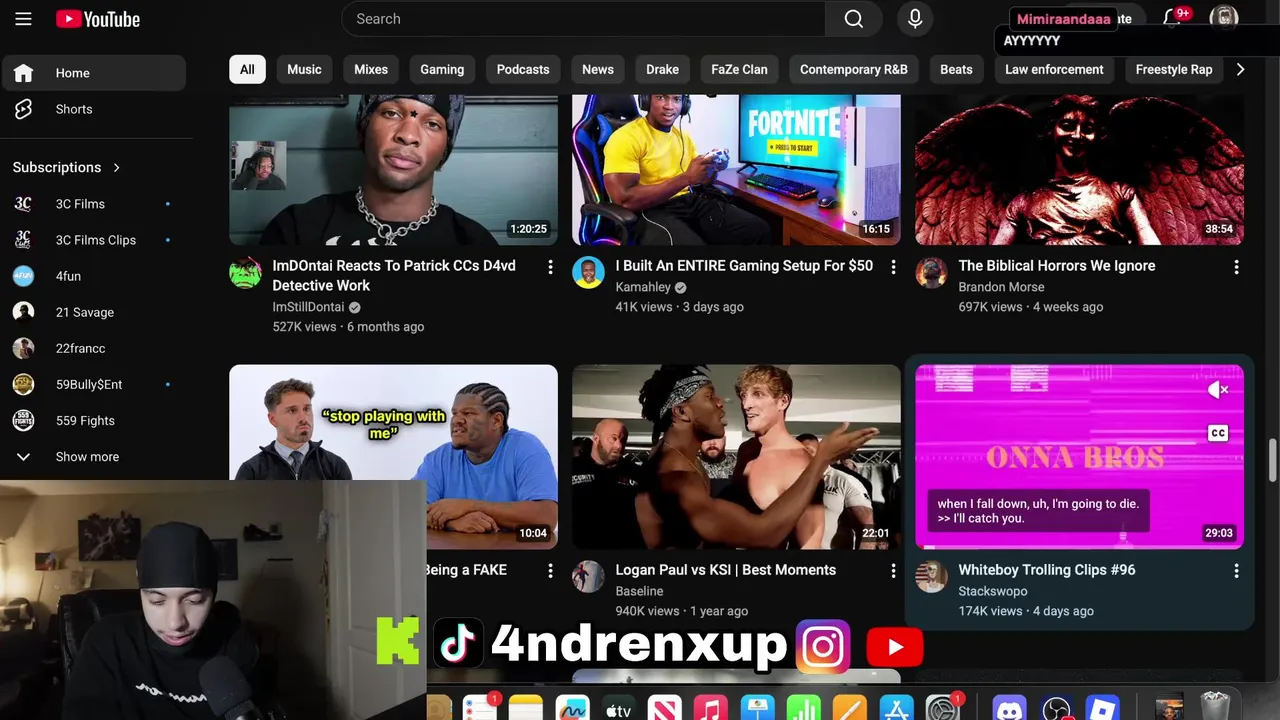Select the Drake filter chip
Image resolution: width=1280 pixels, height=720 pixels.
662,69
